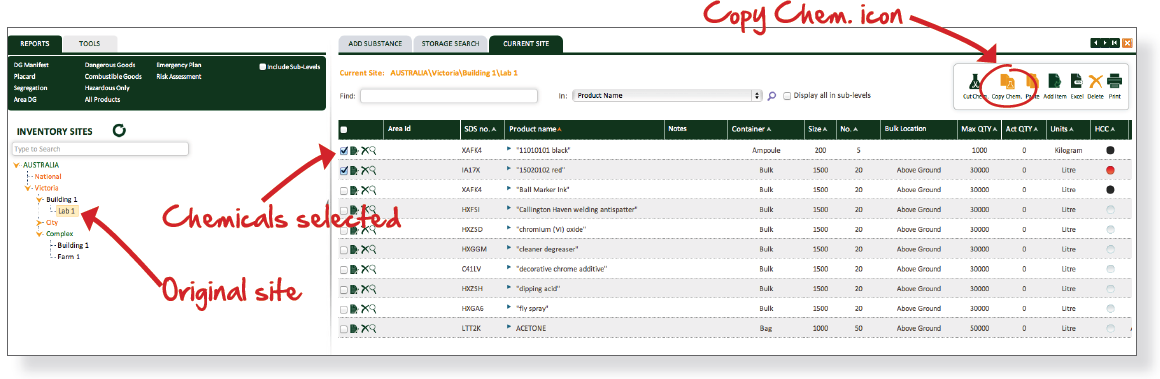Click the magnifier icon on 15020102 red row
This screenshot has width=1160, height=379.
pyautogui.click(x=373, y=170)
